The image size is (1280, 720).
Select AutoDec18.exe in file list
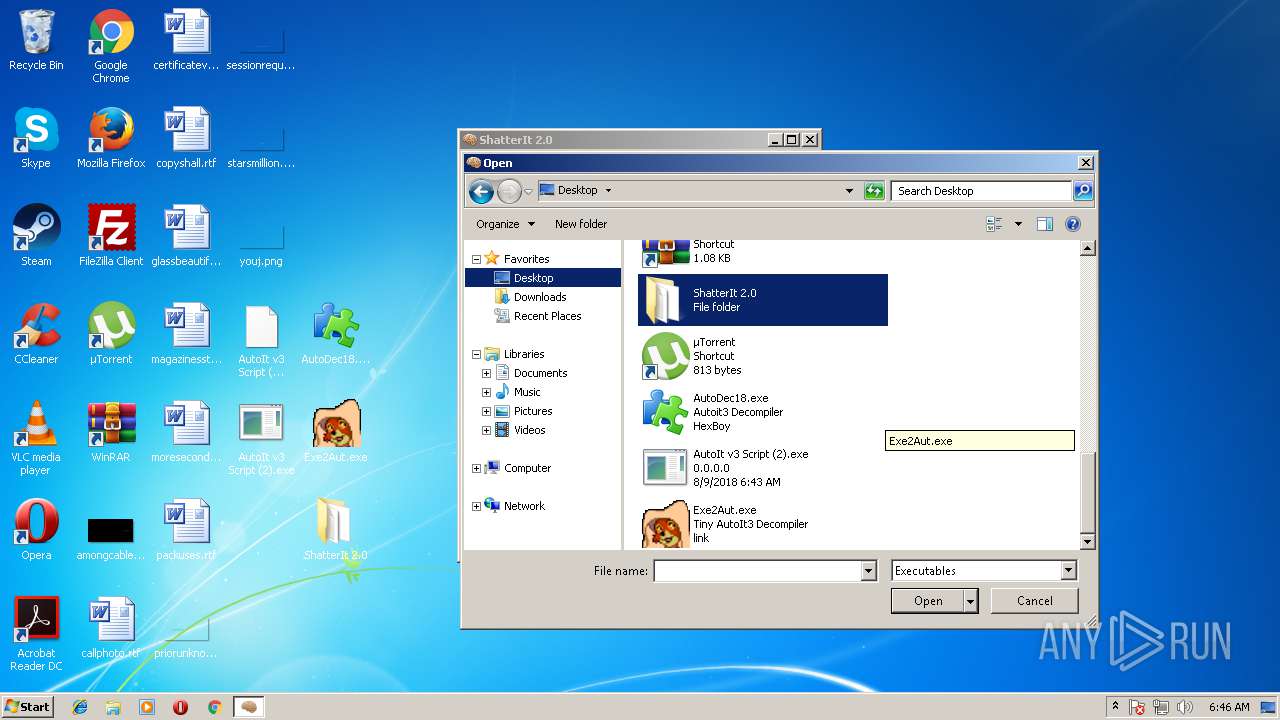tap(762, 412)
